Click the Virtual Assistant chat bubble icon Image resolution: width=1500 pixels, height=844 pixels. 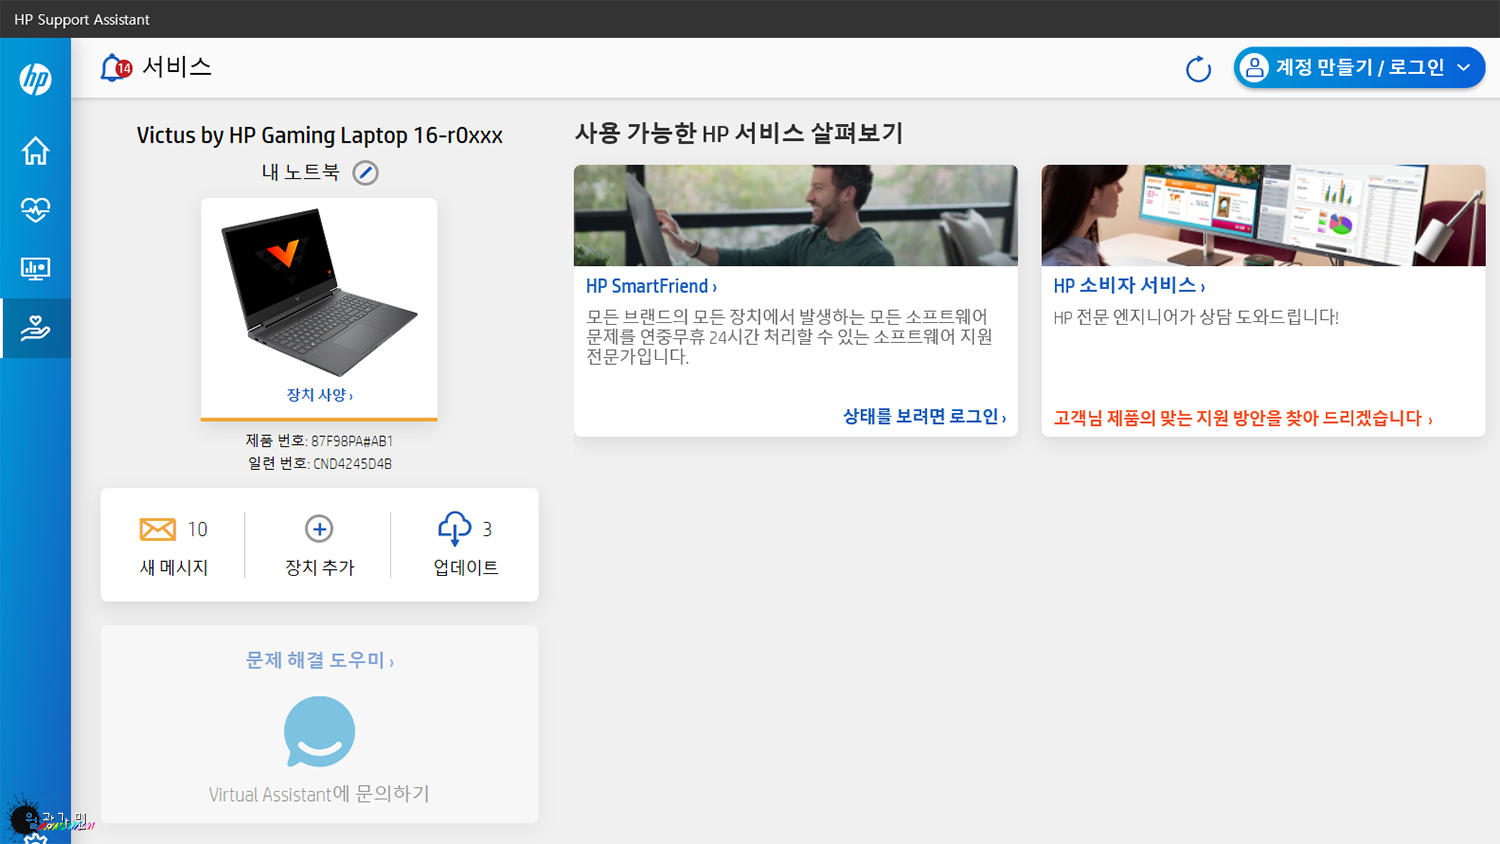[319, 732]
